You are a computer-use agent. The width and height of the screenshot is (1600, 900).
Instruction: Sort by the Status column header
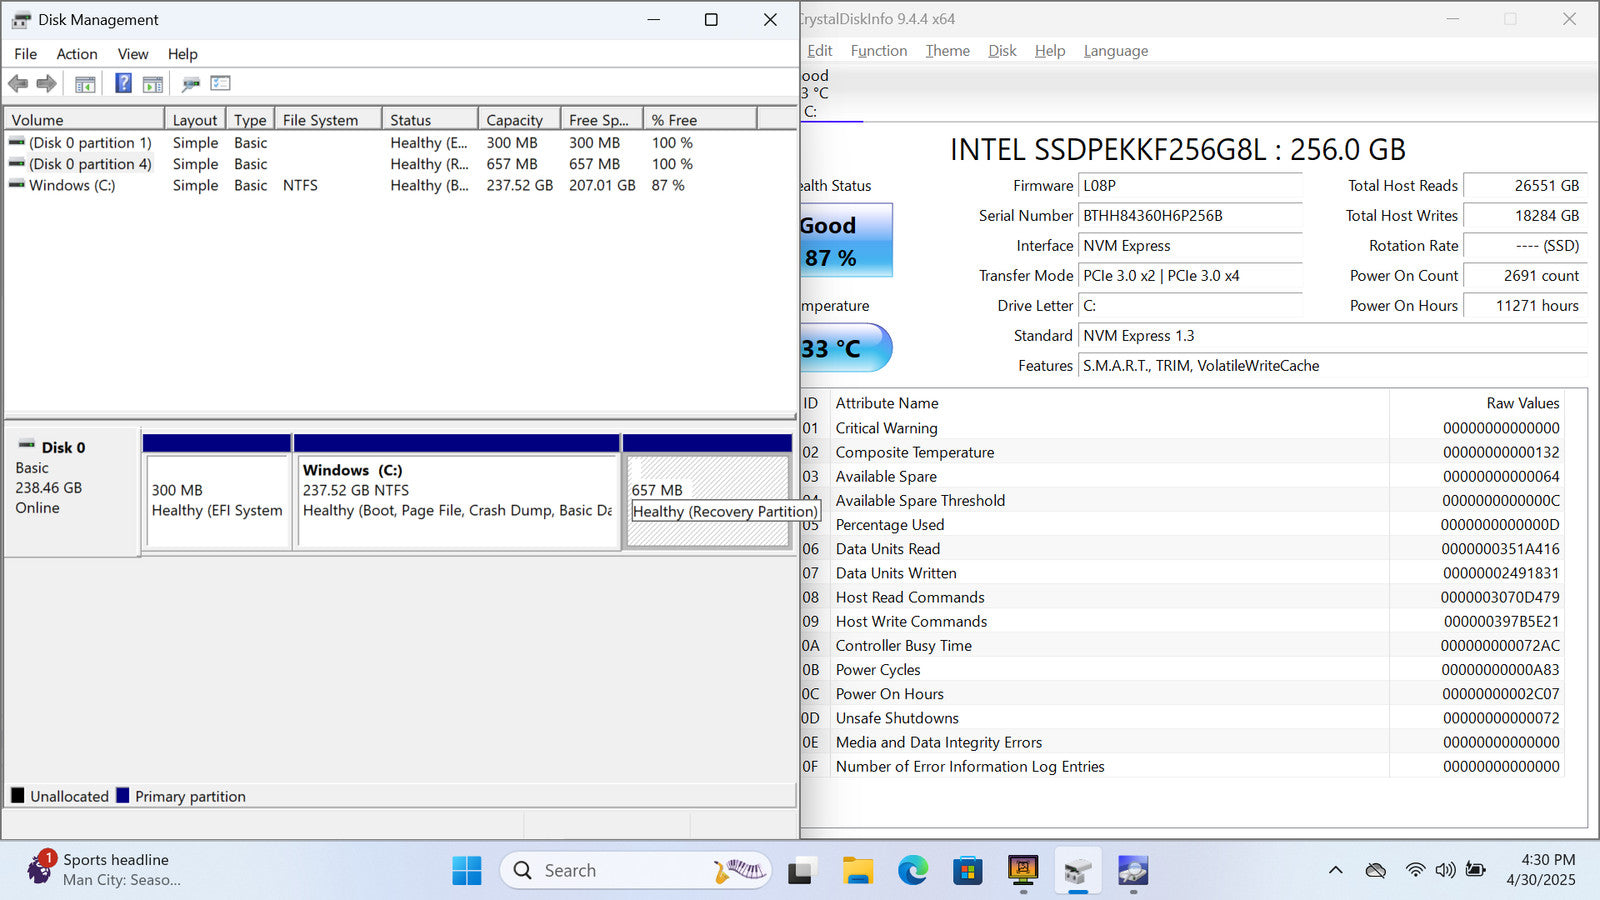click(x=430, y=120)
